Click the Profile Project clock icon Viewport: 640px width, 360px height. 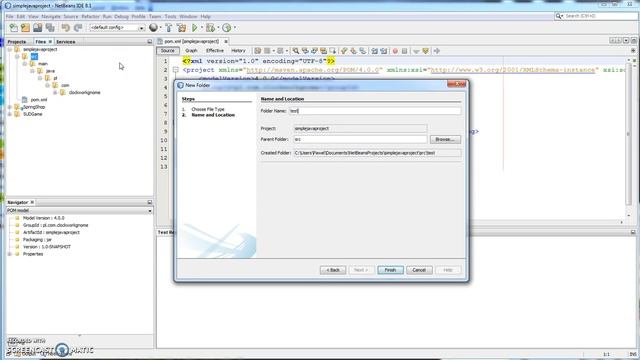pyautogui.click(x=227, y=28)
